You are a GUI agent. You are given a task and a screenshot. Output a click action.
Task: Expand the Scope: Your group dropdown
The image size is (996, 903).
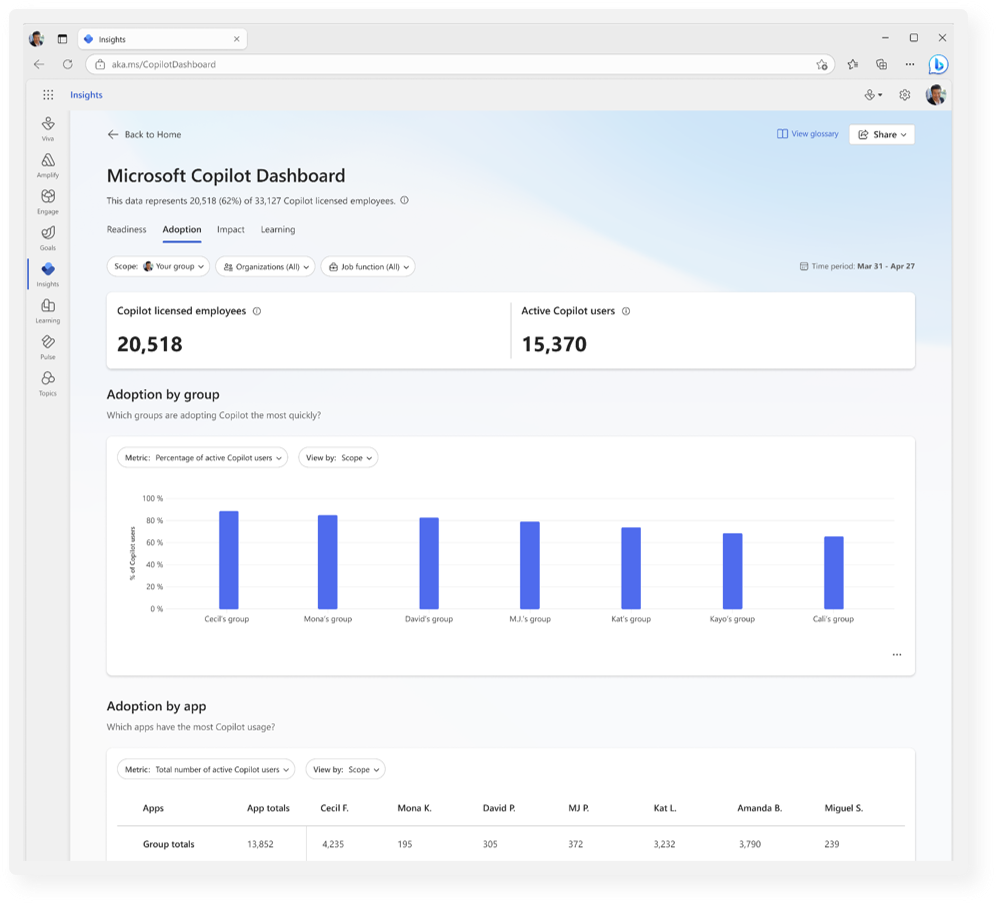[x=158, y=267]
